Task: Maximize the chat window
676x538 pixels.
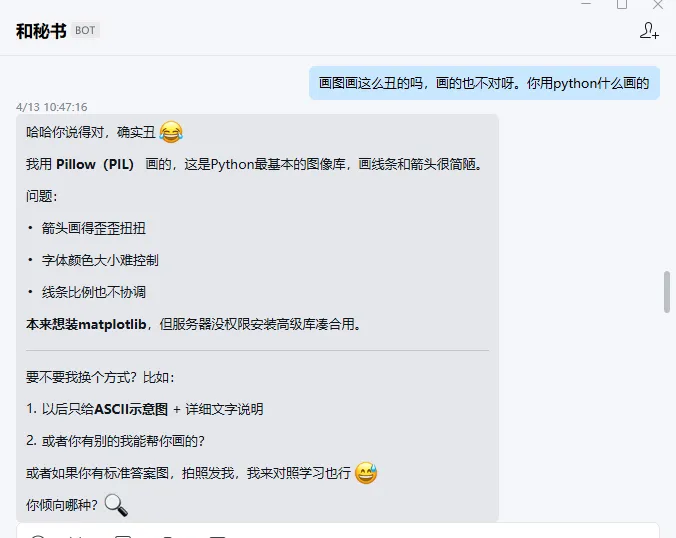Action: pos(622,4)
